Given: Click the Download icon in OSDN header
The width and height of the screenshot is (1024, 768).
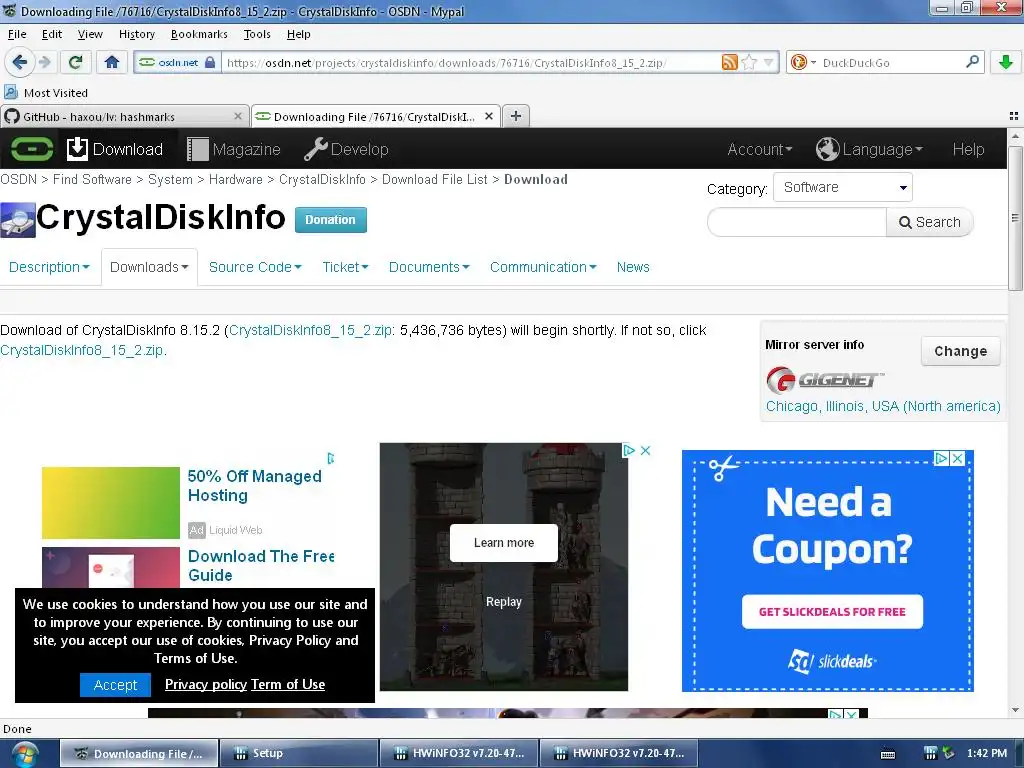Looking at the screenshot, I should coord(77,149).
